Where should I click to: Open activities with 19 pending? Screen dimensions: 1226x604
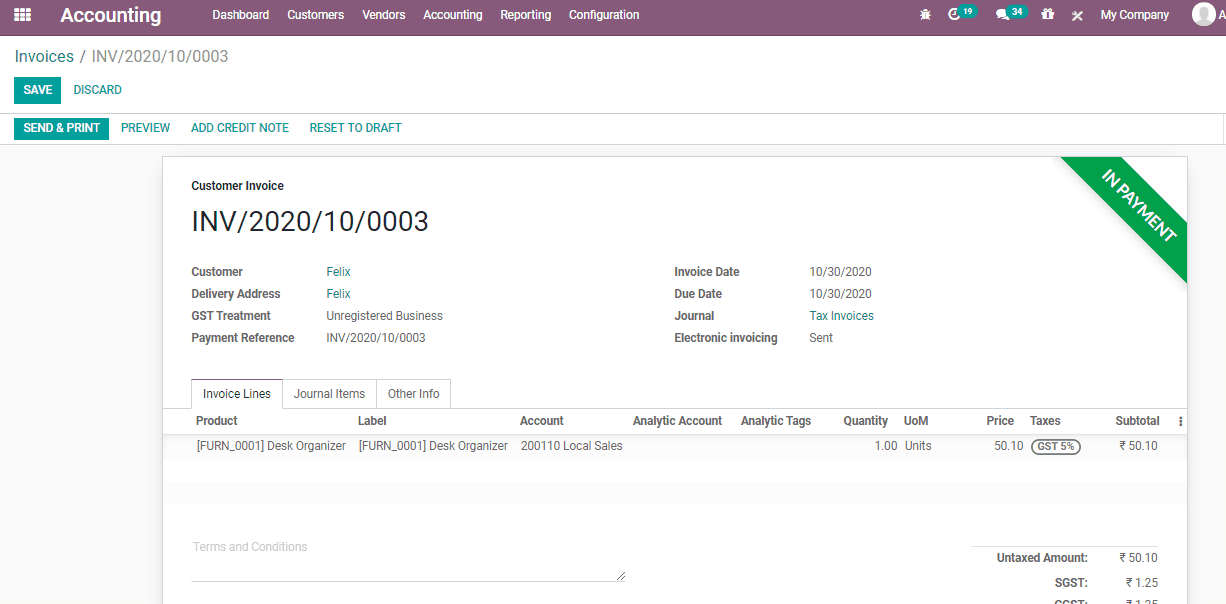pos(958,14)
